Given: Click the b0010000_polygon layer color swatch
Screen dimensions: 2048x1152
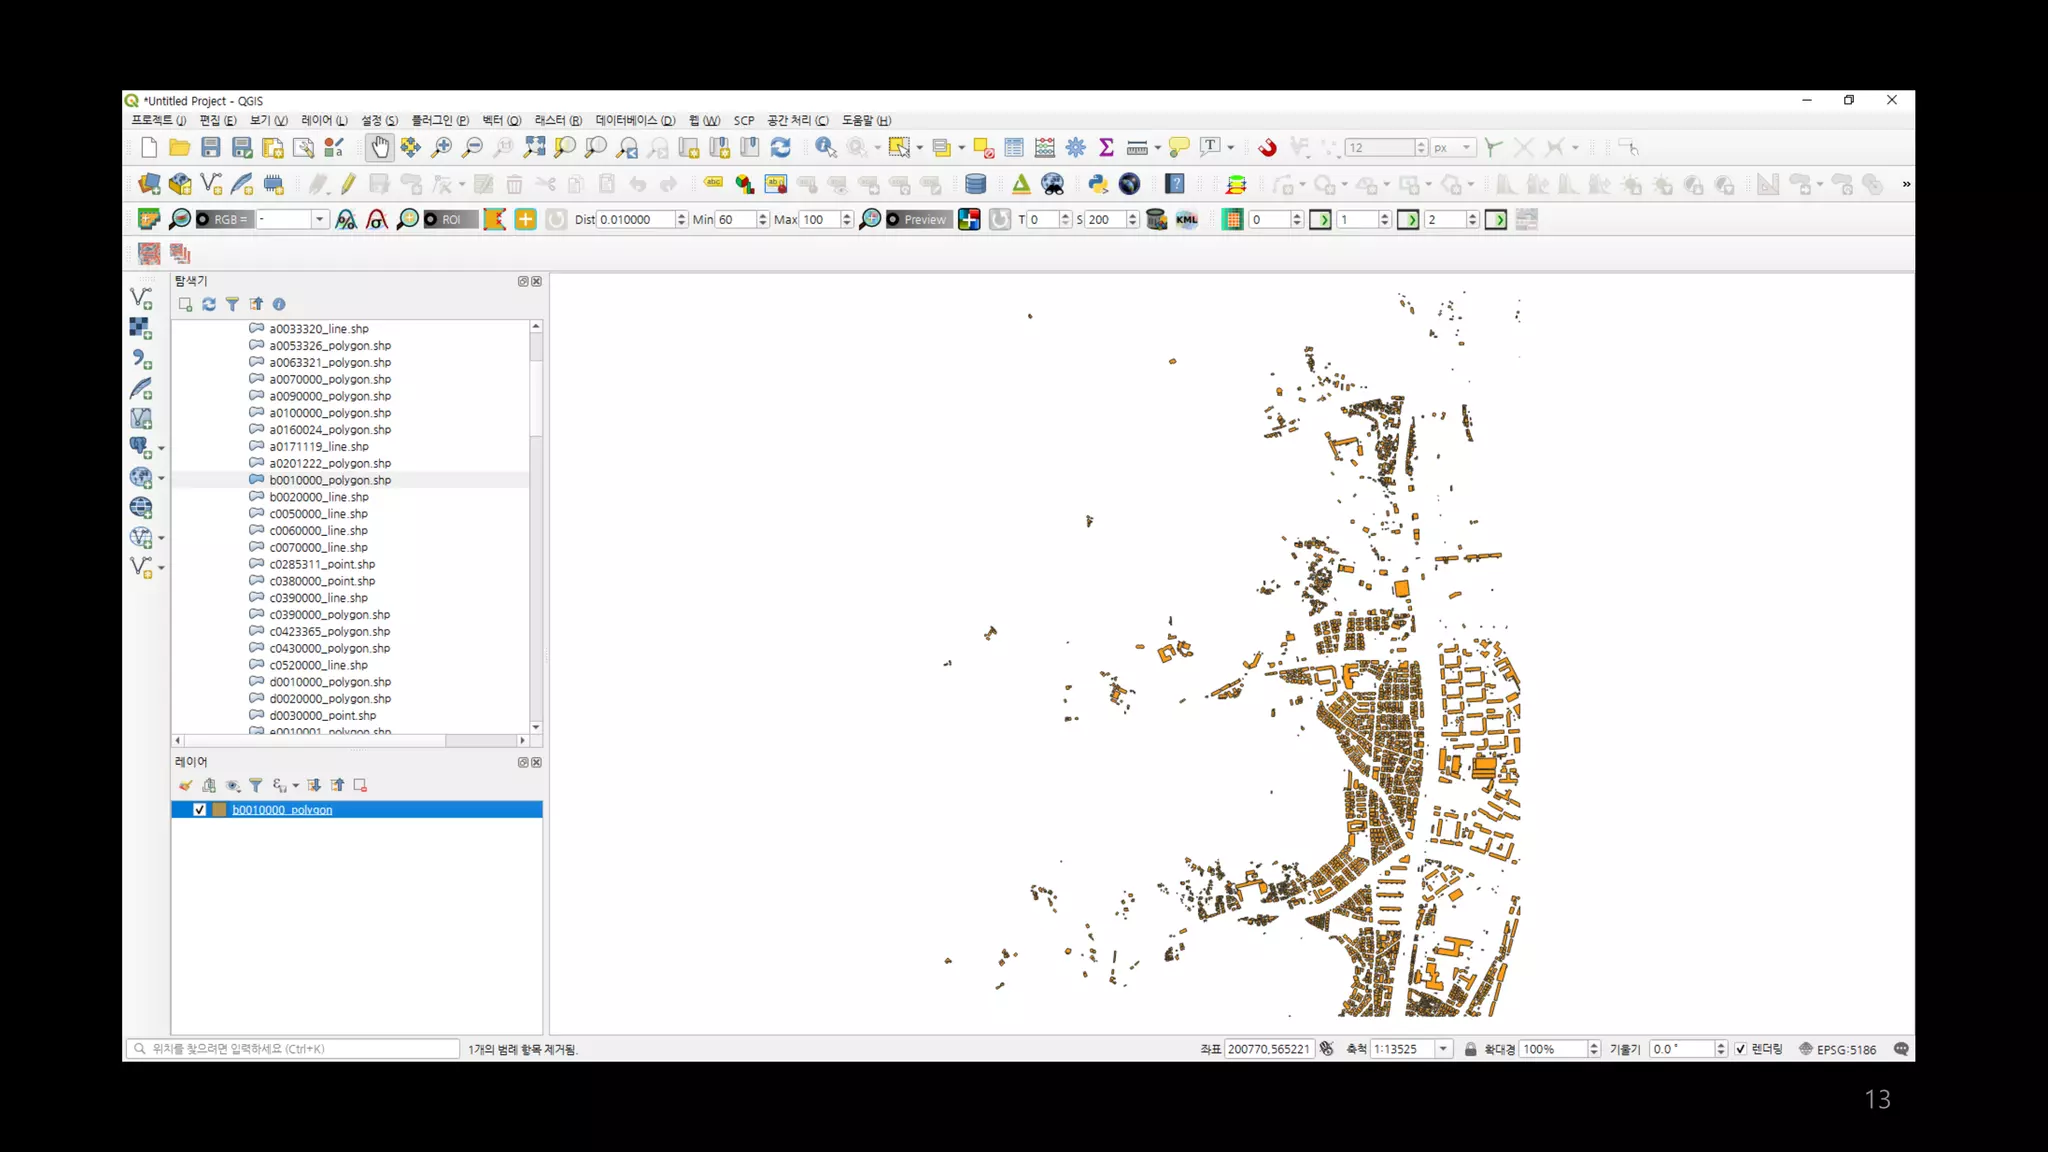Looking at the screenshot, I should click(219, 810).
